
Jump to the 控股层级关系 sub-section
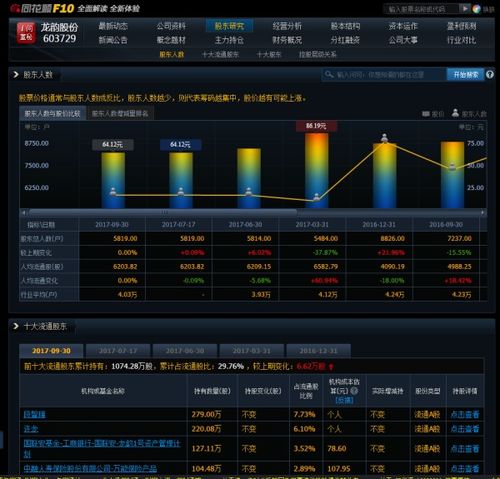pos(318,55)
